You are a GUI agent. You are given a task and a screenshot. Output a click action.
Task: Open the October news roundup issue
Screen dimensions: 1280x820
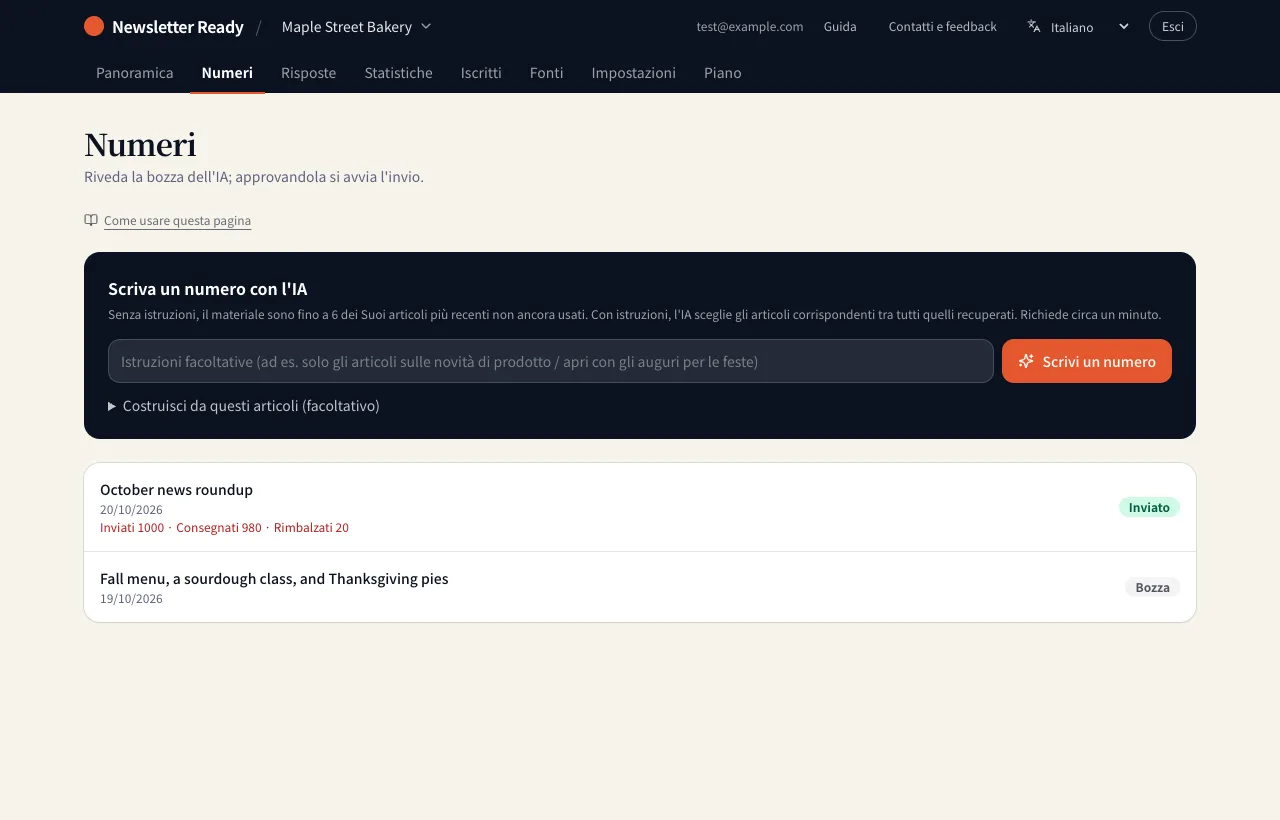pos(640,507)
